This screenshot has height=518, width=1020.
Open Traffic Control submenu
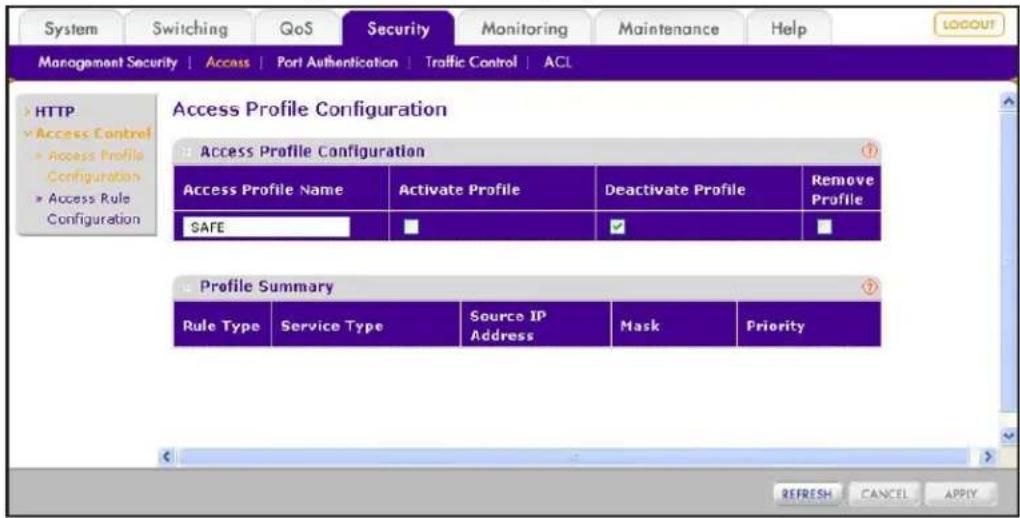[x=471, y=62]
